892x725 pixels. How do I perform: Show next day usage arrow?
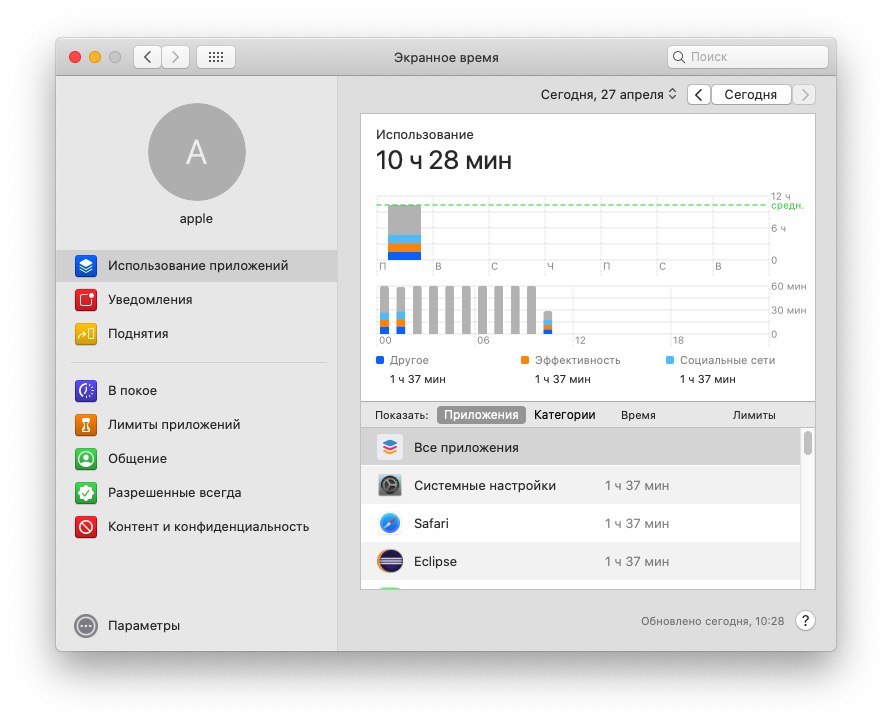(804, 94)
